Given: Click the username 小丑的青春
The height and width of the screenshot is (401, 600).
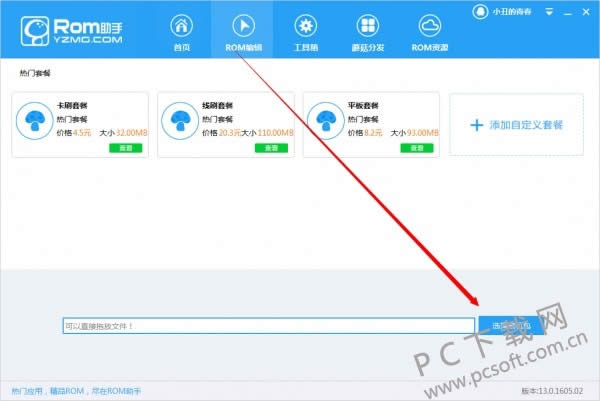Looking at the screenshot, I should (512, 12).
